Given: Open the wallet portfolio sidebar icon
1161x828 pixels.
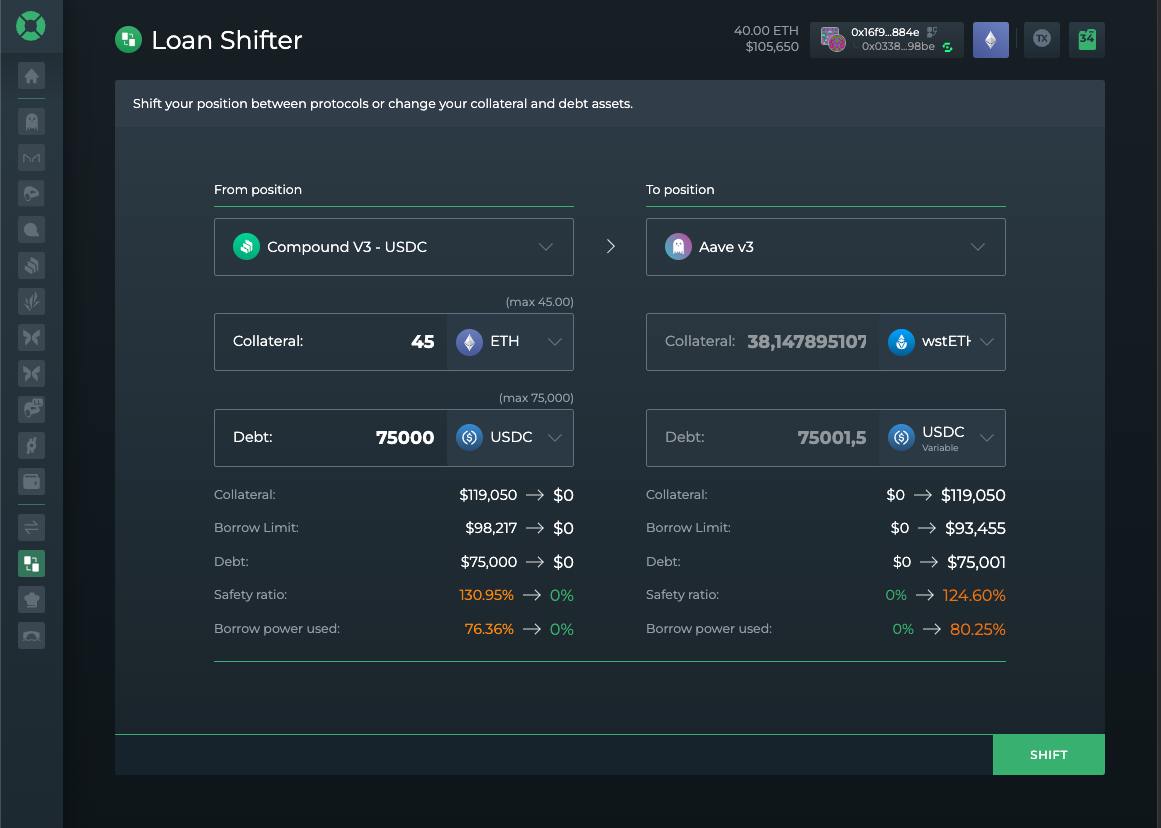Looking at the screenshot, I should [x=31, y=481].
